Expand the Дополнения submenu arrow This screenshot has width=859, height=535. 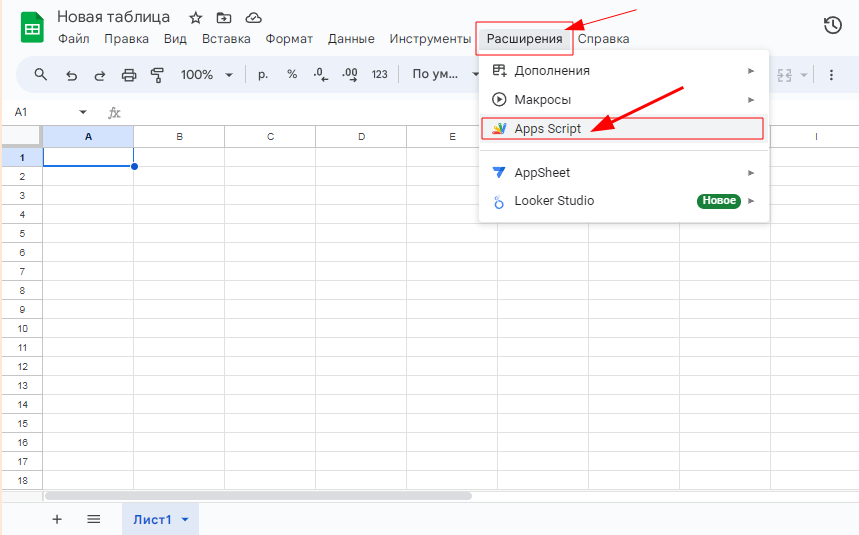pyautogui.click(x=751, y=71)
